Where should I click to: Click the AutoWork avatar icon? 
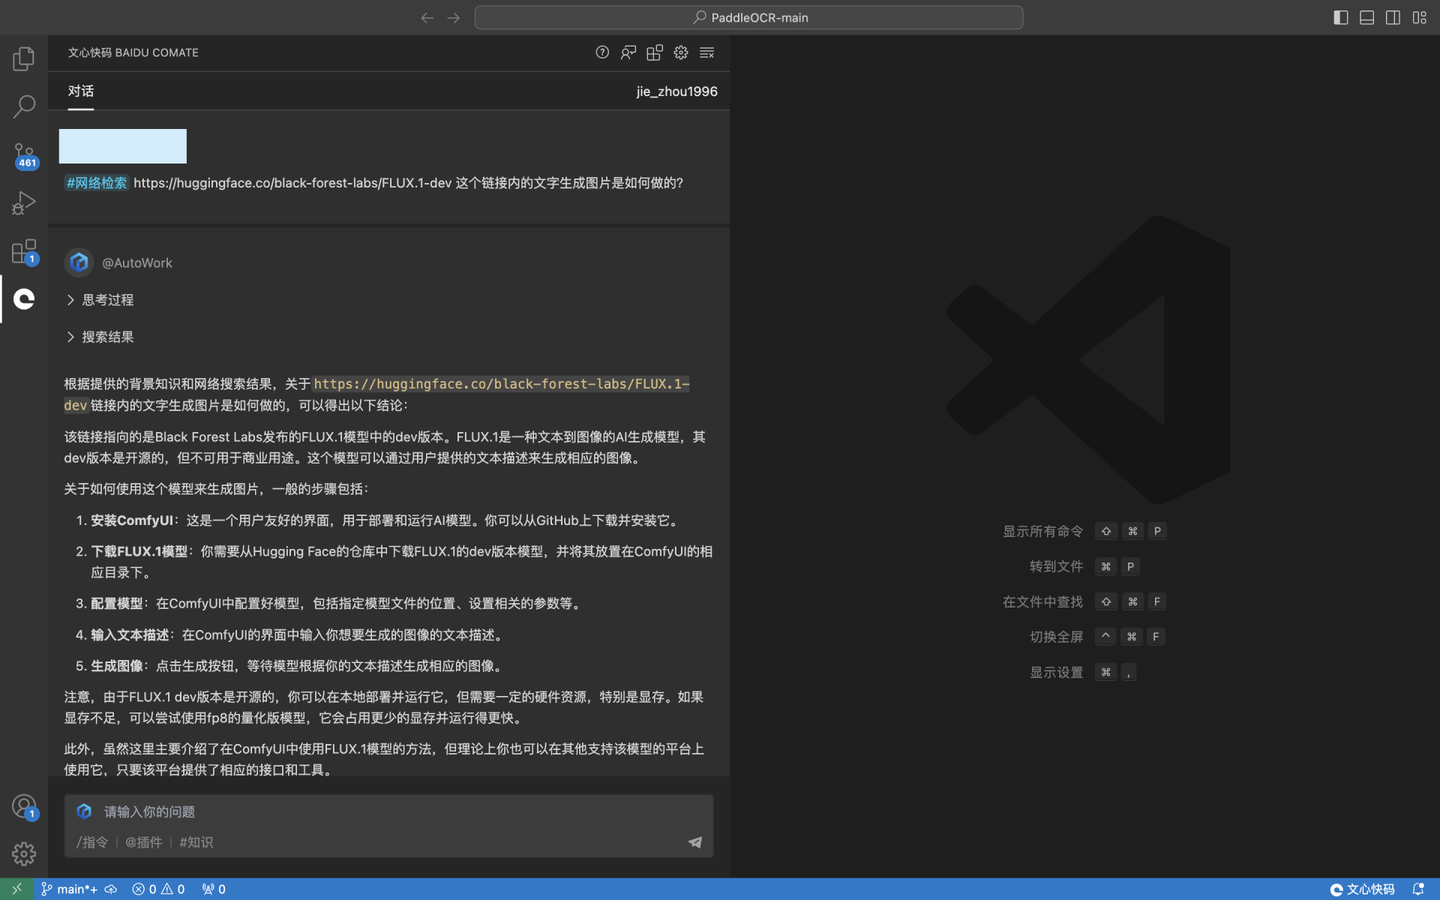79,262
